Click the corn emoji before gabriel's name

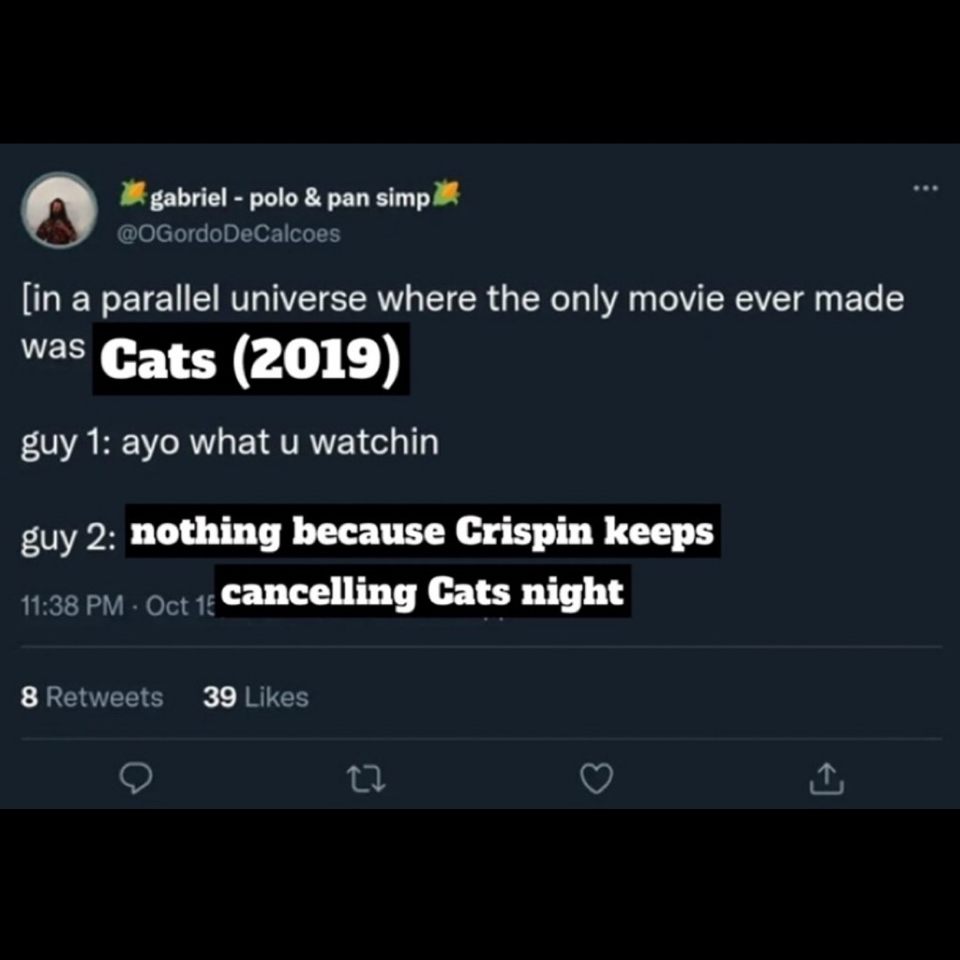tap(132, 194)
